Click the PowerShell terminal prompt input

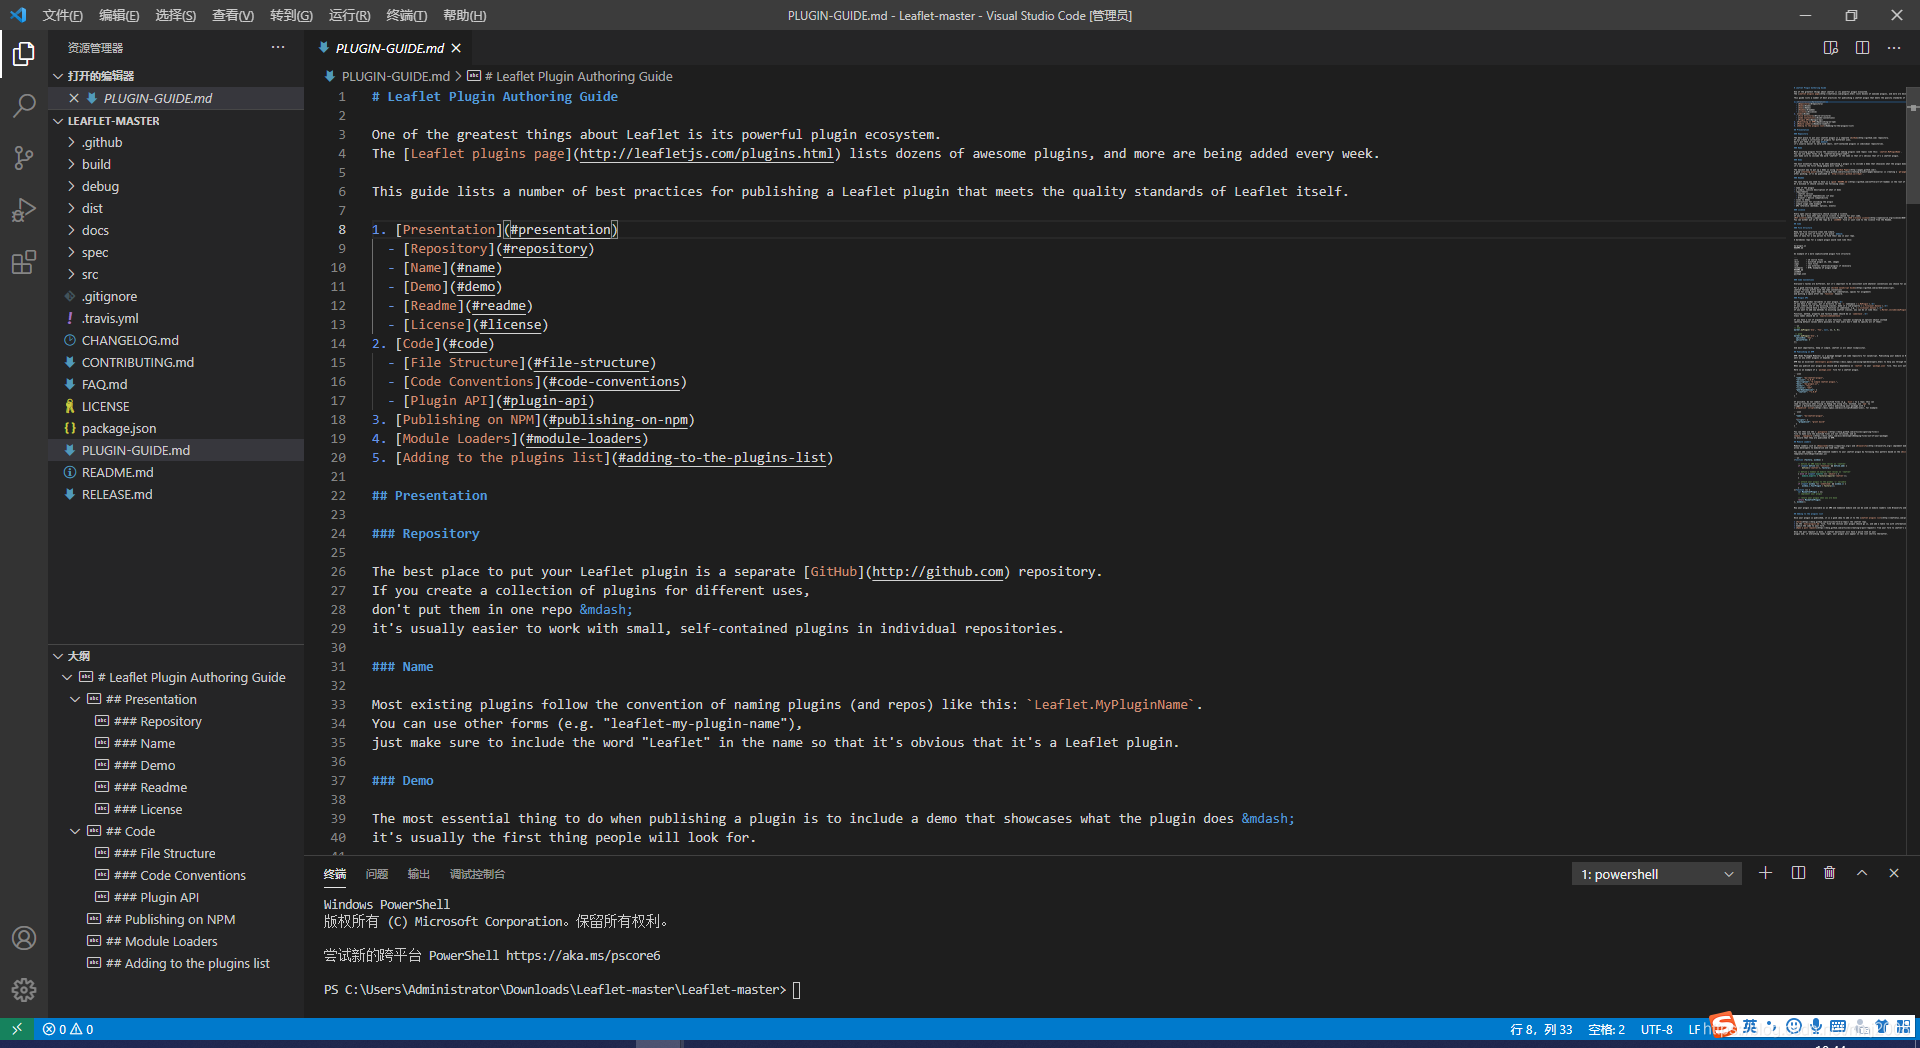[x=796, y=990]
